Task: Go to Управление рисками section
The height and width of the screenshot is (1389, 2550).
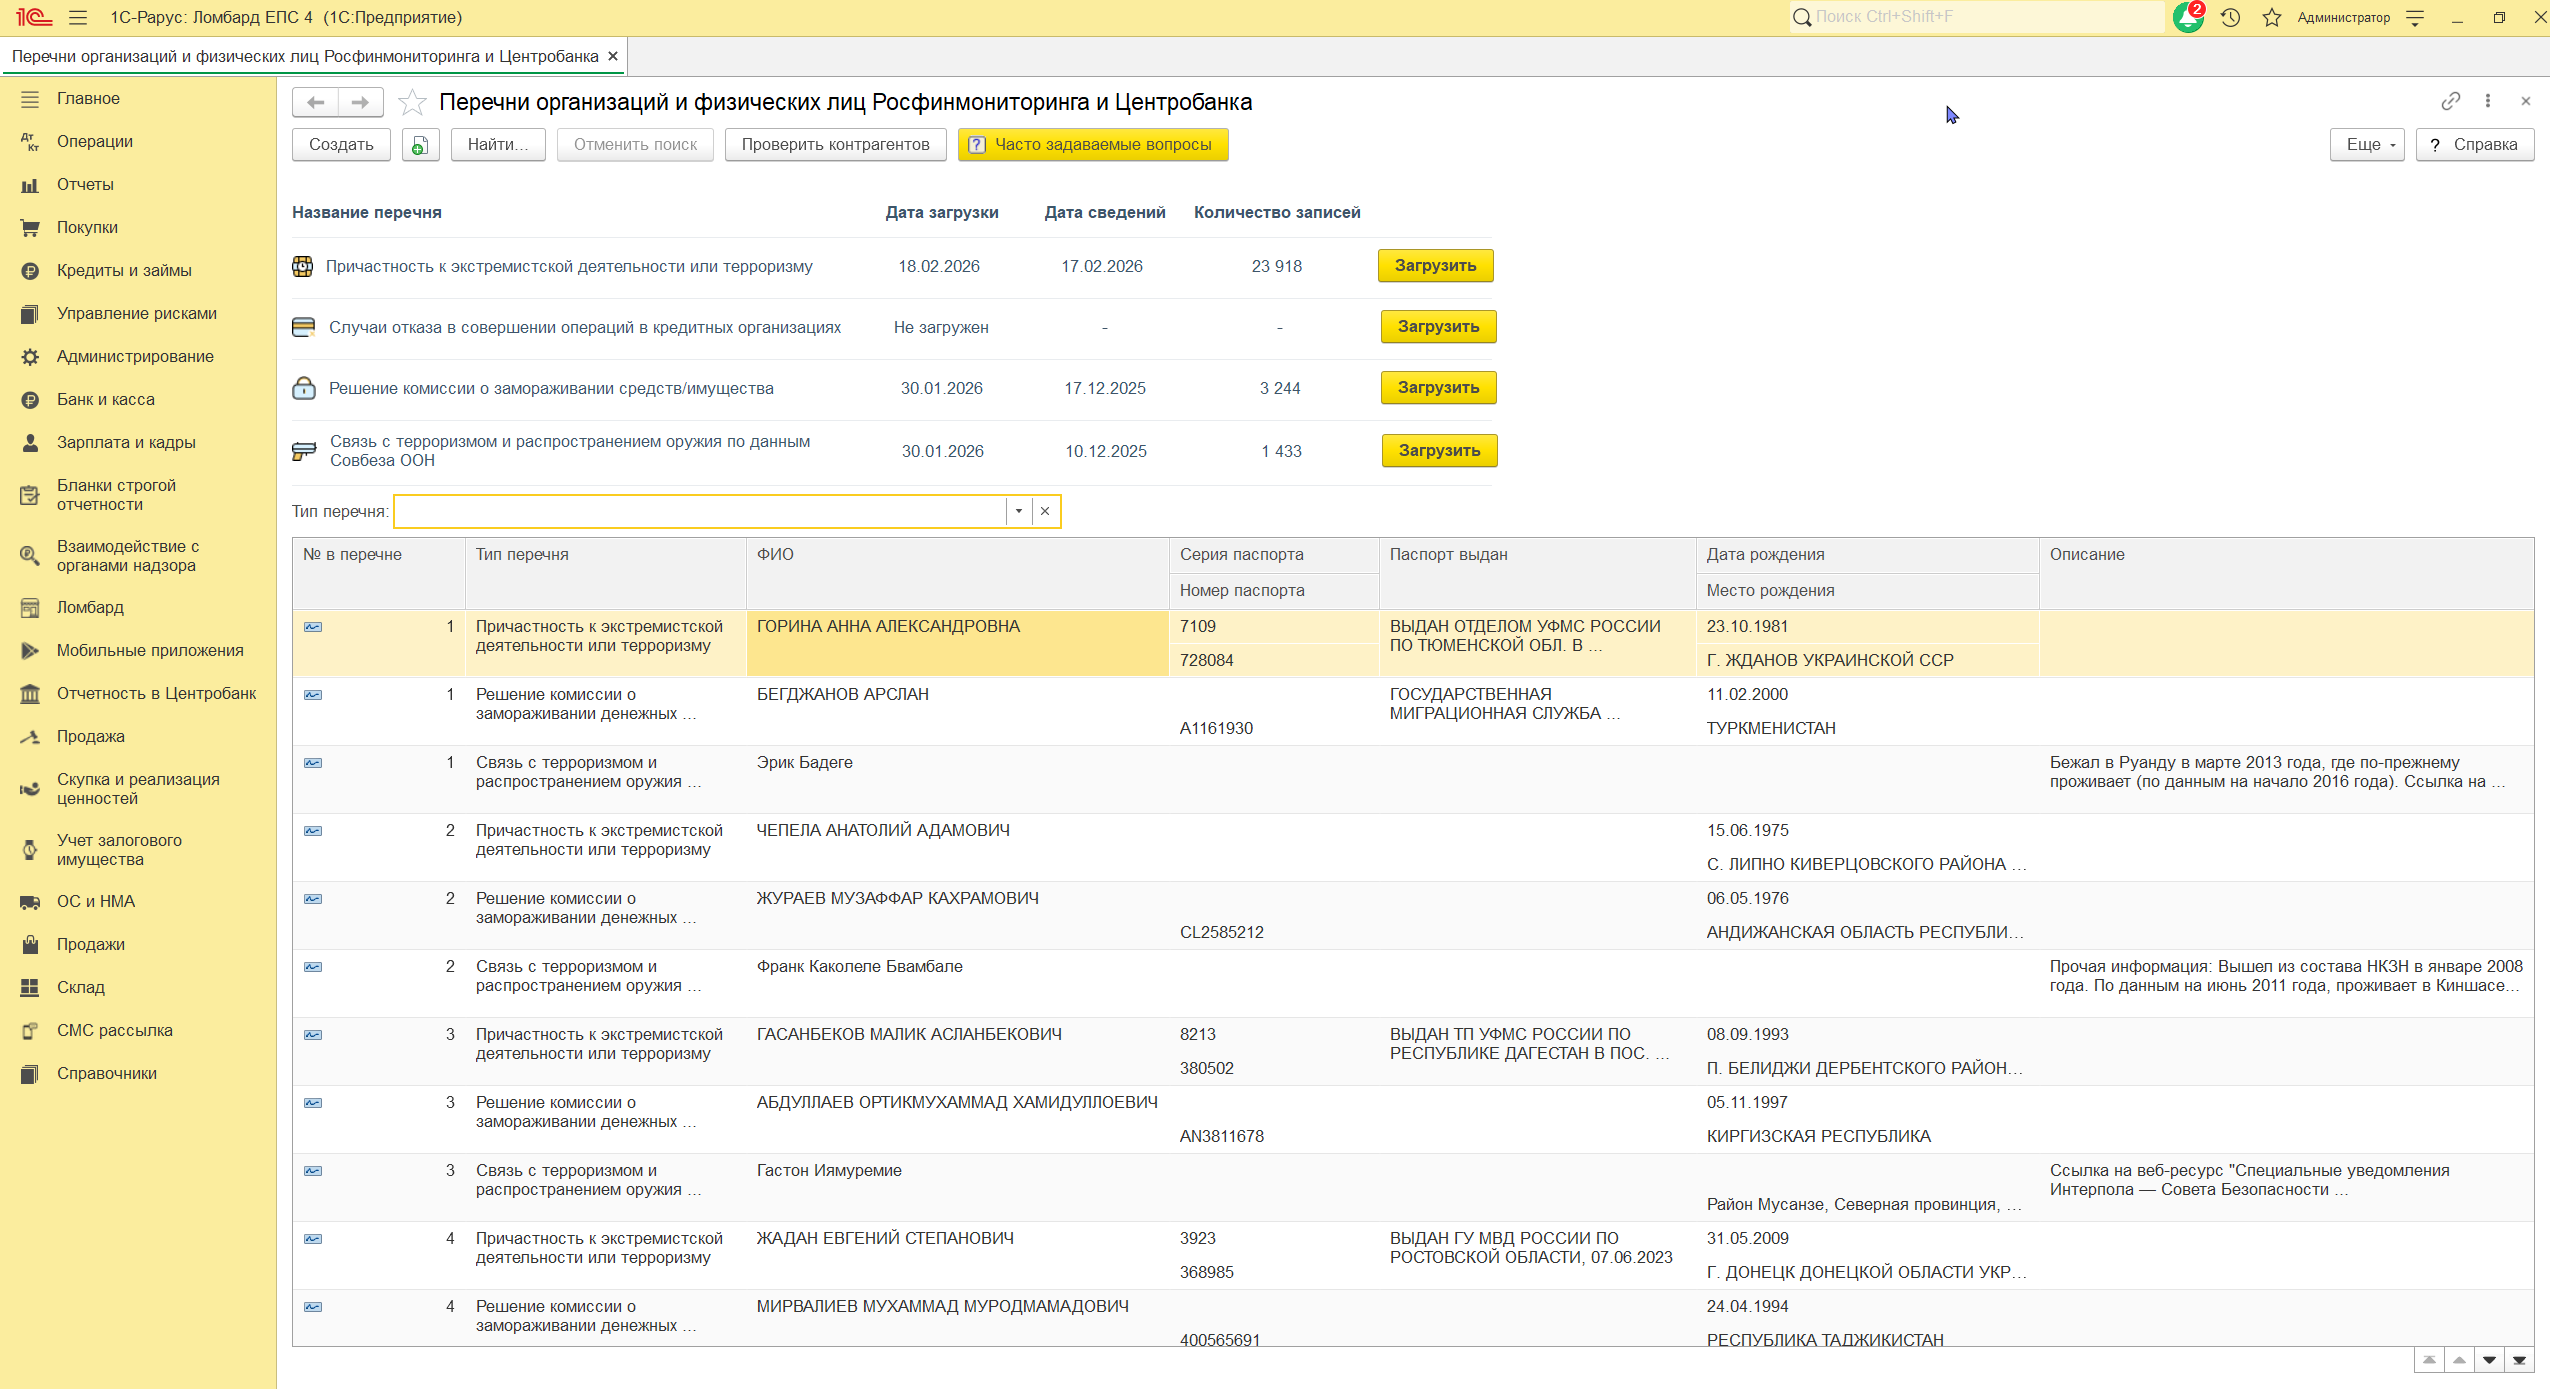Action: coord(136,314)
